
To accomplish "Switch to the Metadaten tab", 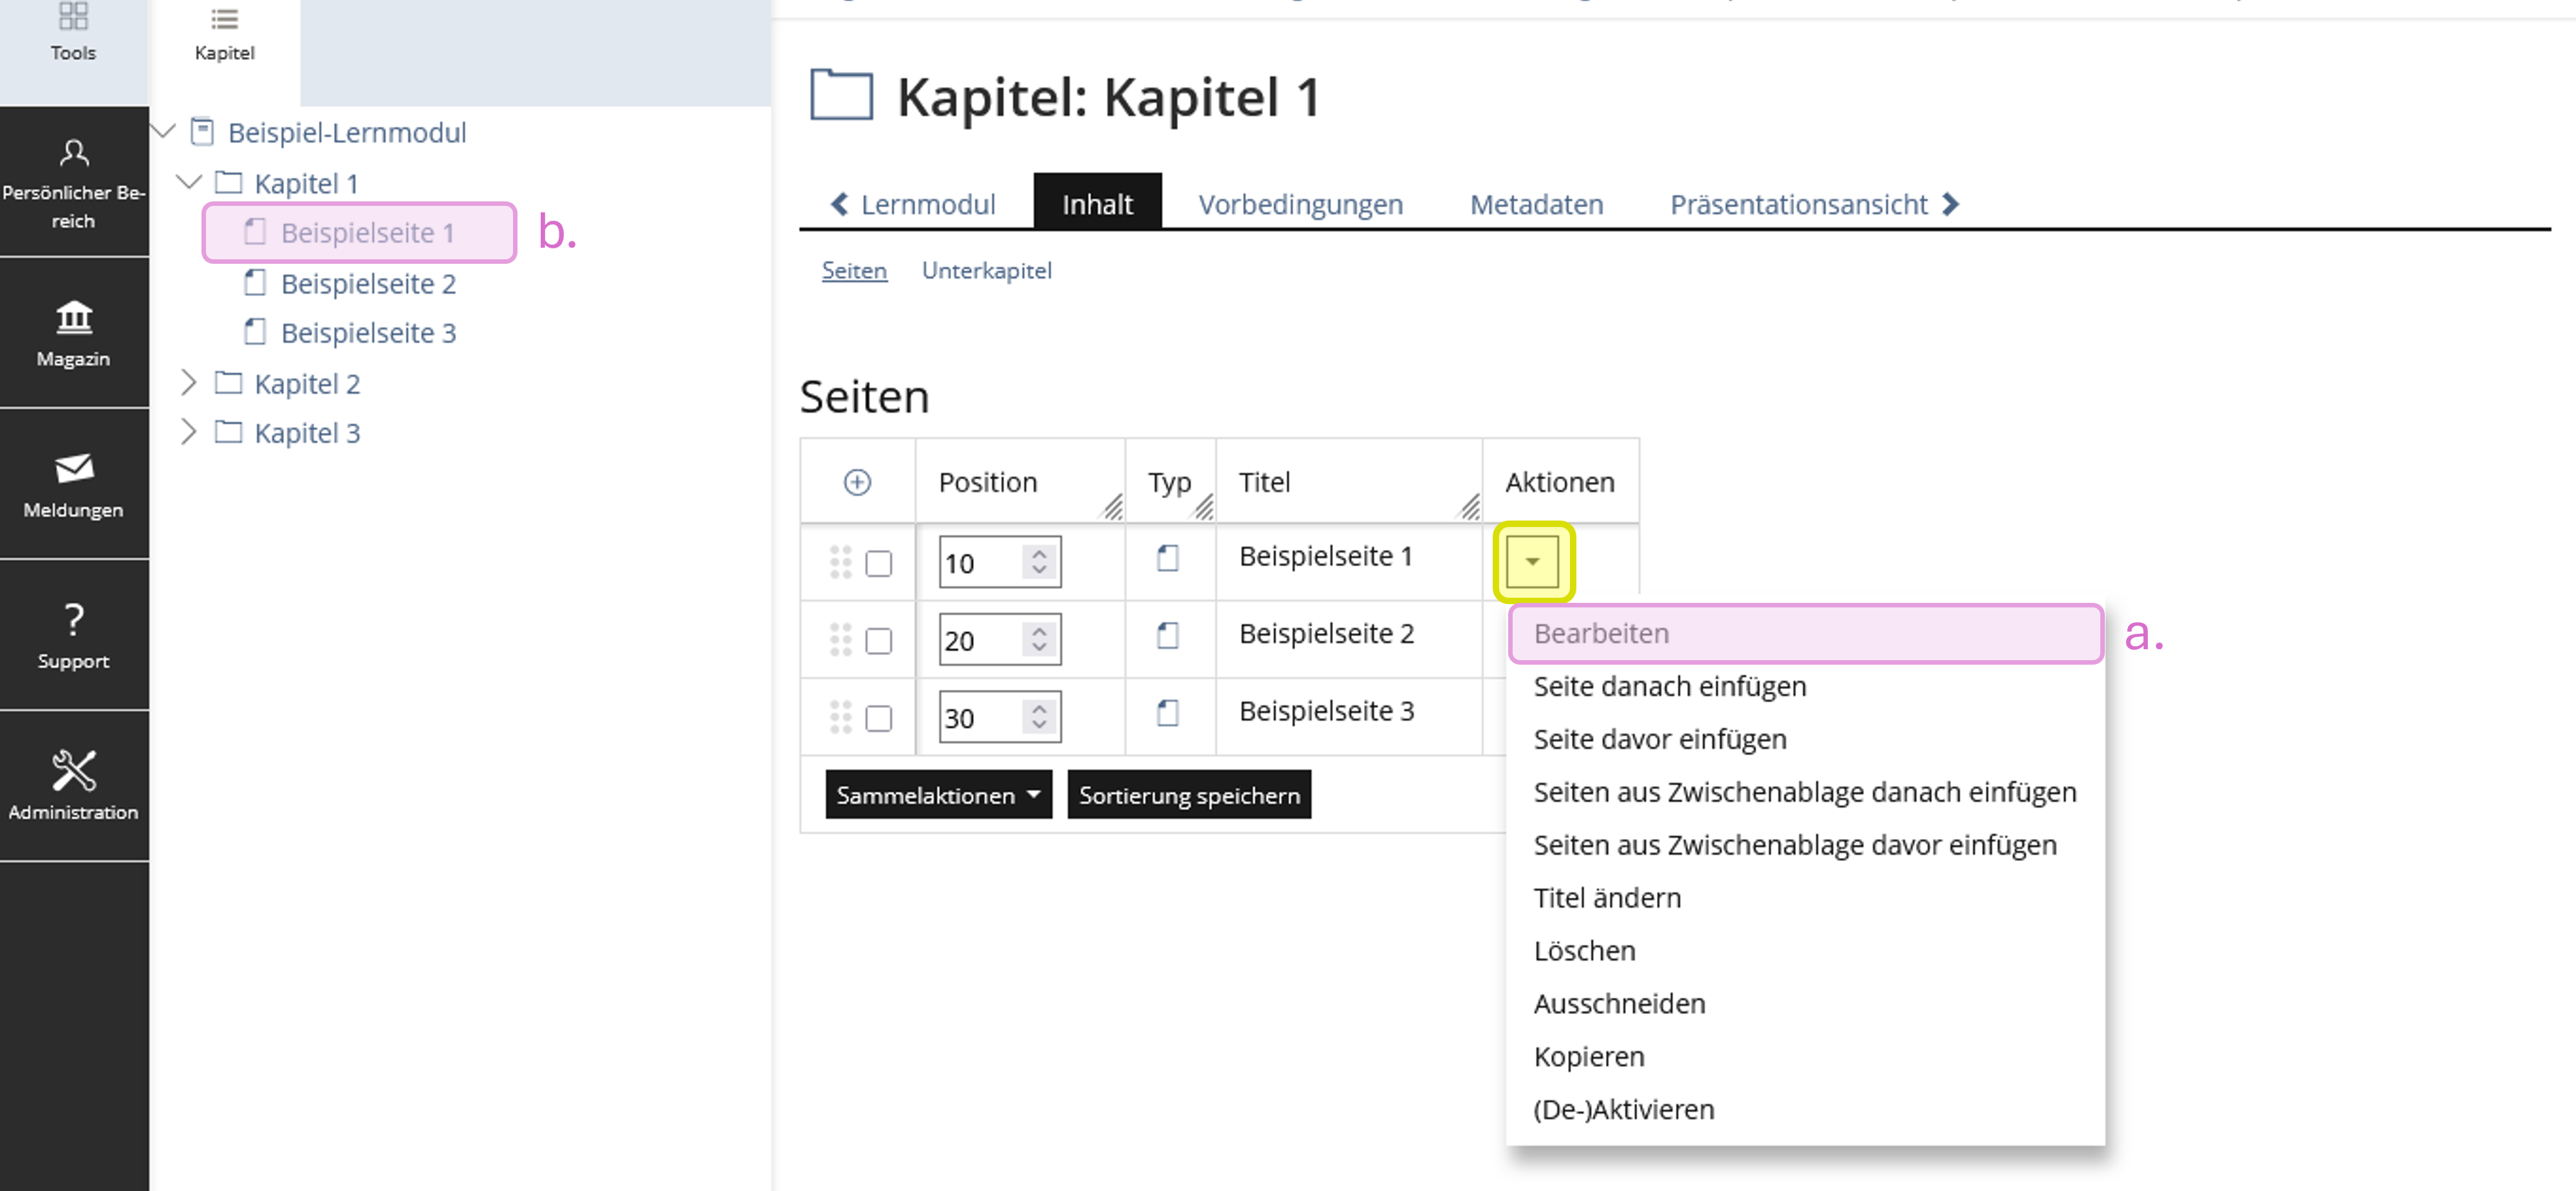I will [x=1536, y=204].
